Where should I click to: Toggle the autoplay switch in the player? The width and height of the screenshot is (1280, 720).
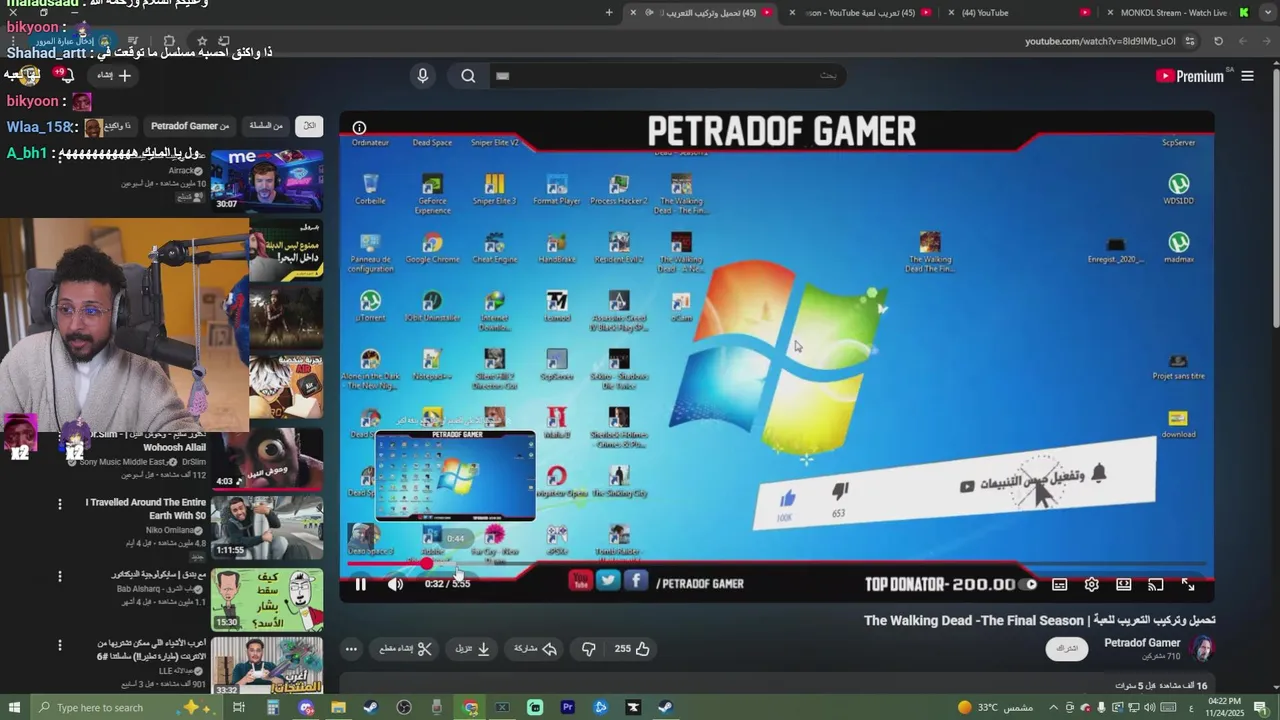pos(1027,584)
